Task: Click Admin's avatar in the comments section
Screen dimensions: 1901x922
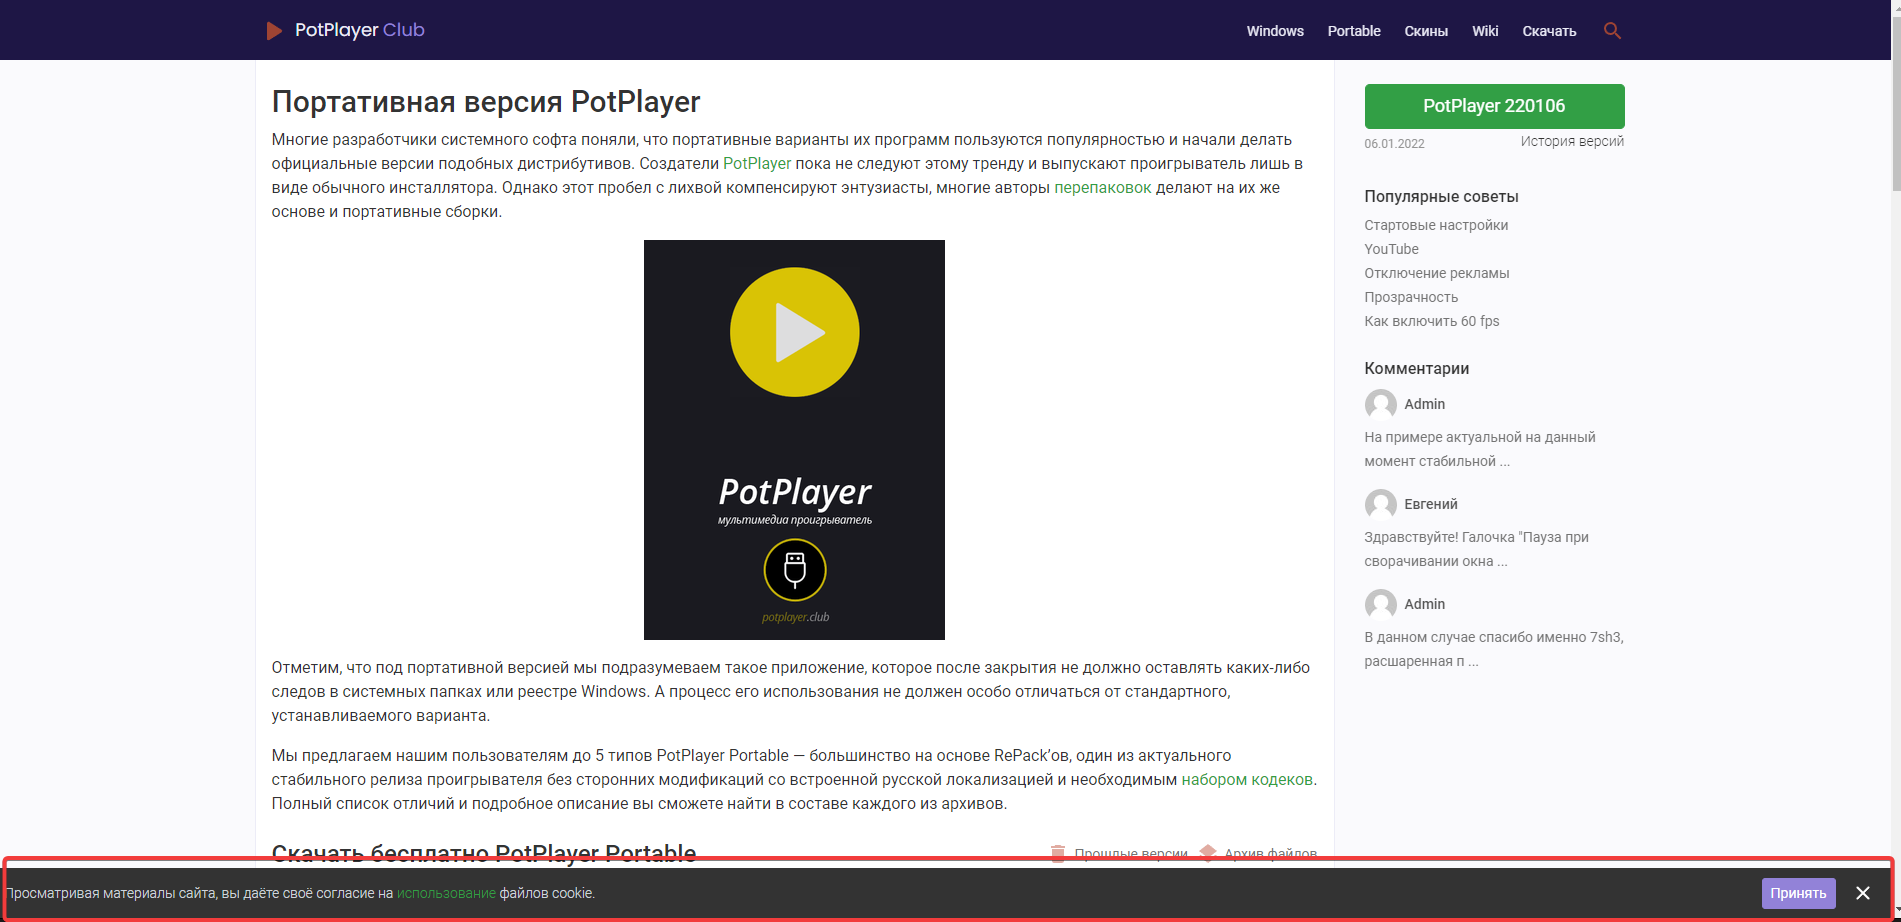Action: click(x=1380, y=404)
